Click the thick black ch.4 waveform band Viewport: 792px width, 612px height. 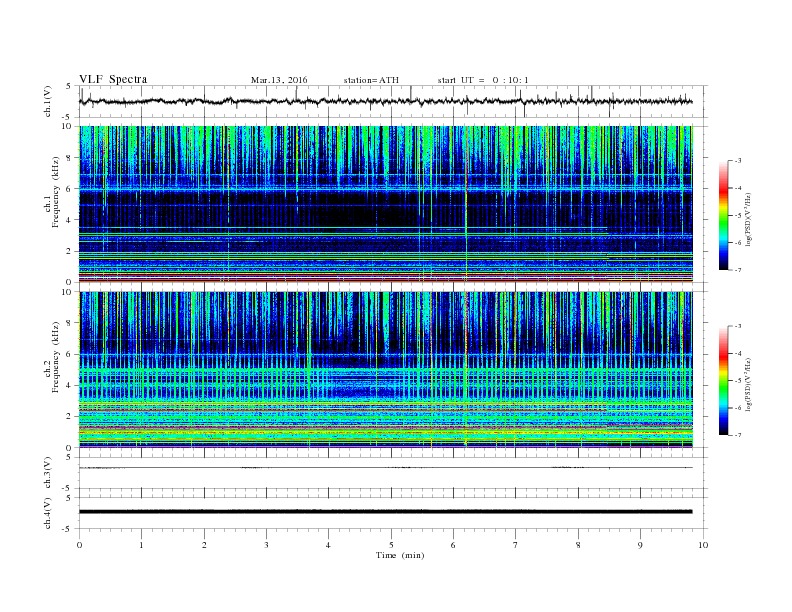(385, 512)
